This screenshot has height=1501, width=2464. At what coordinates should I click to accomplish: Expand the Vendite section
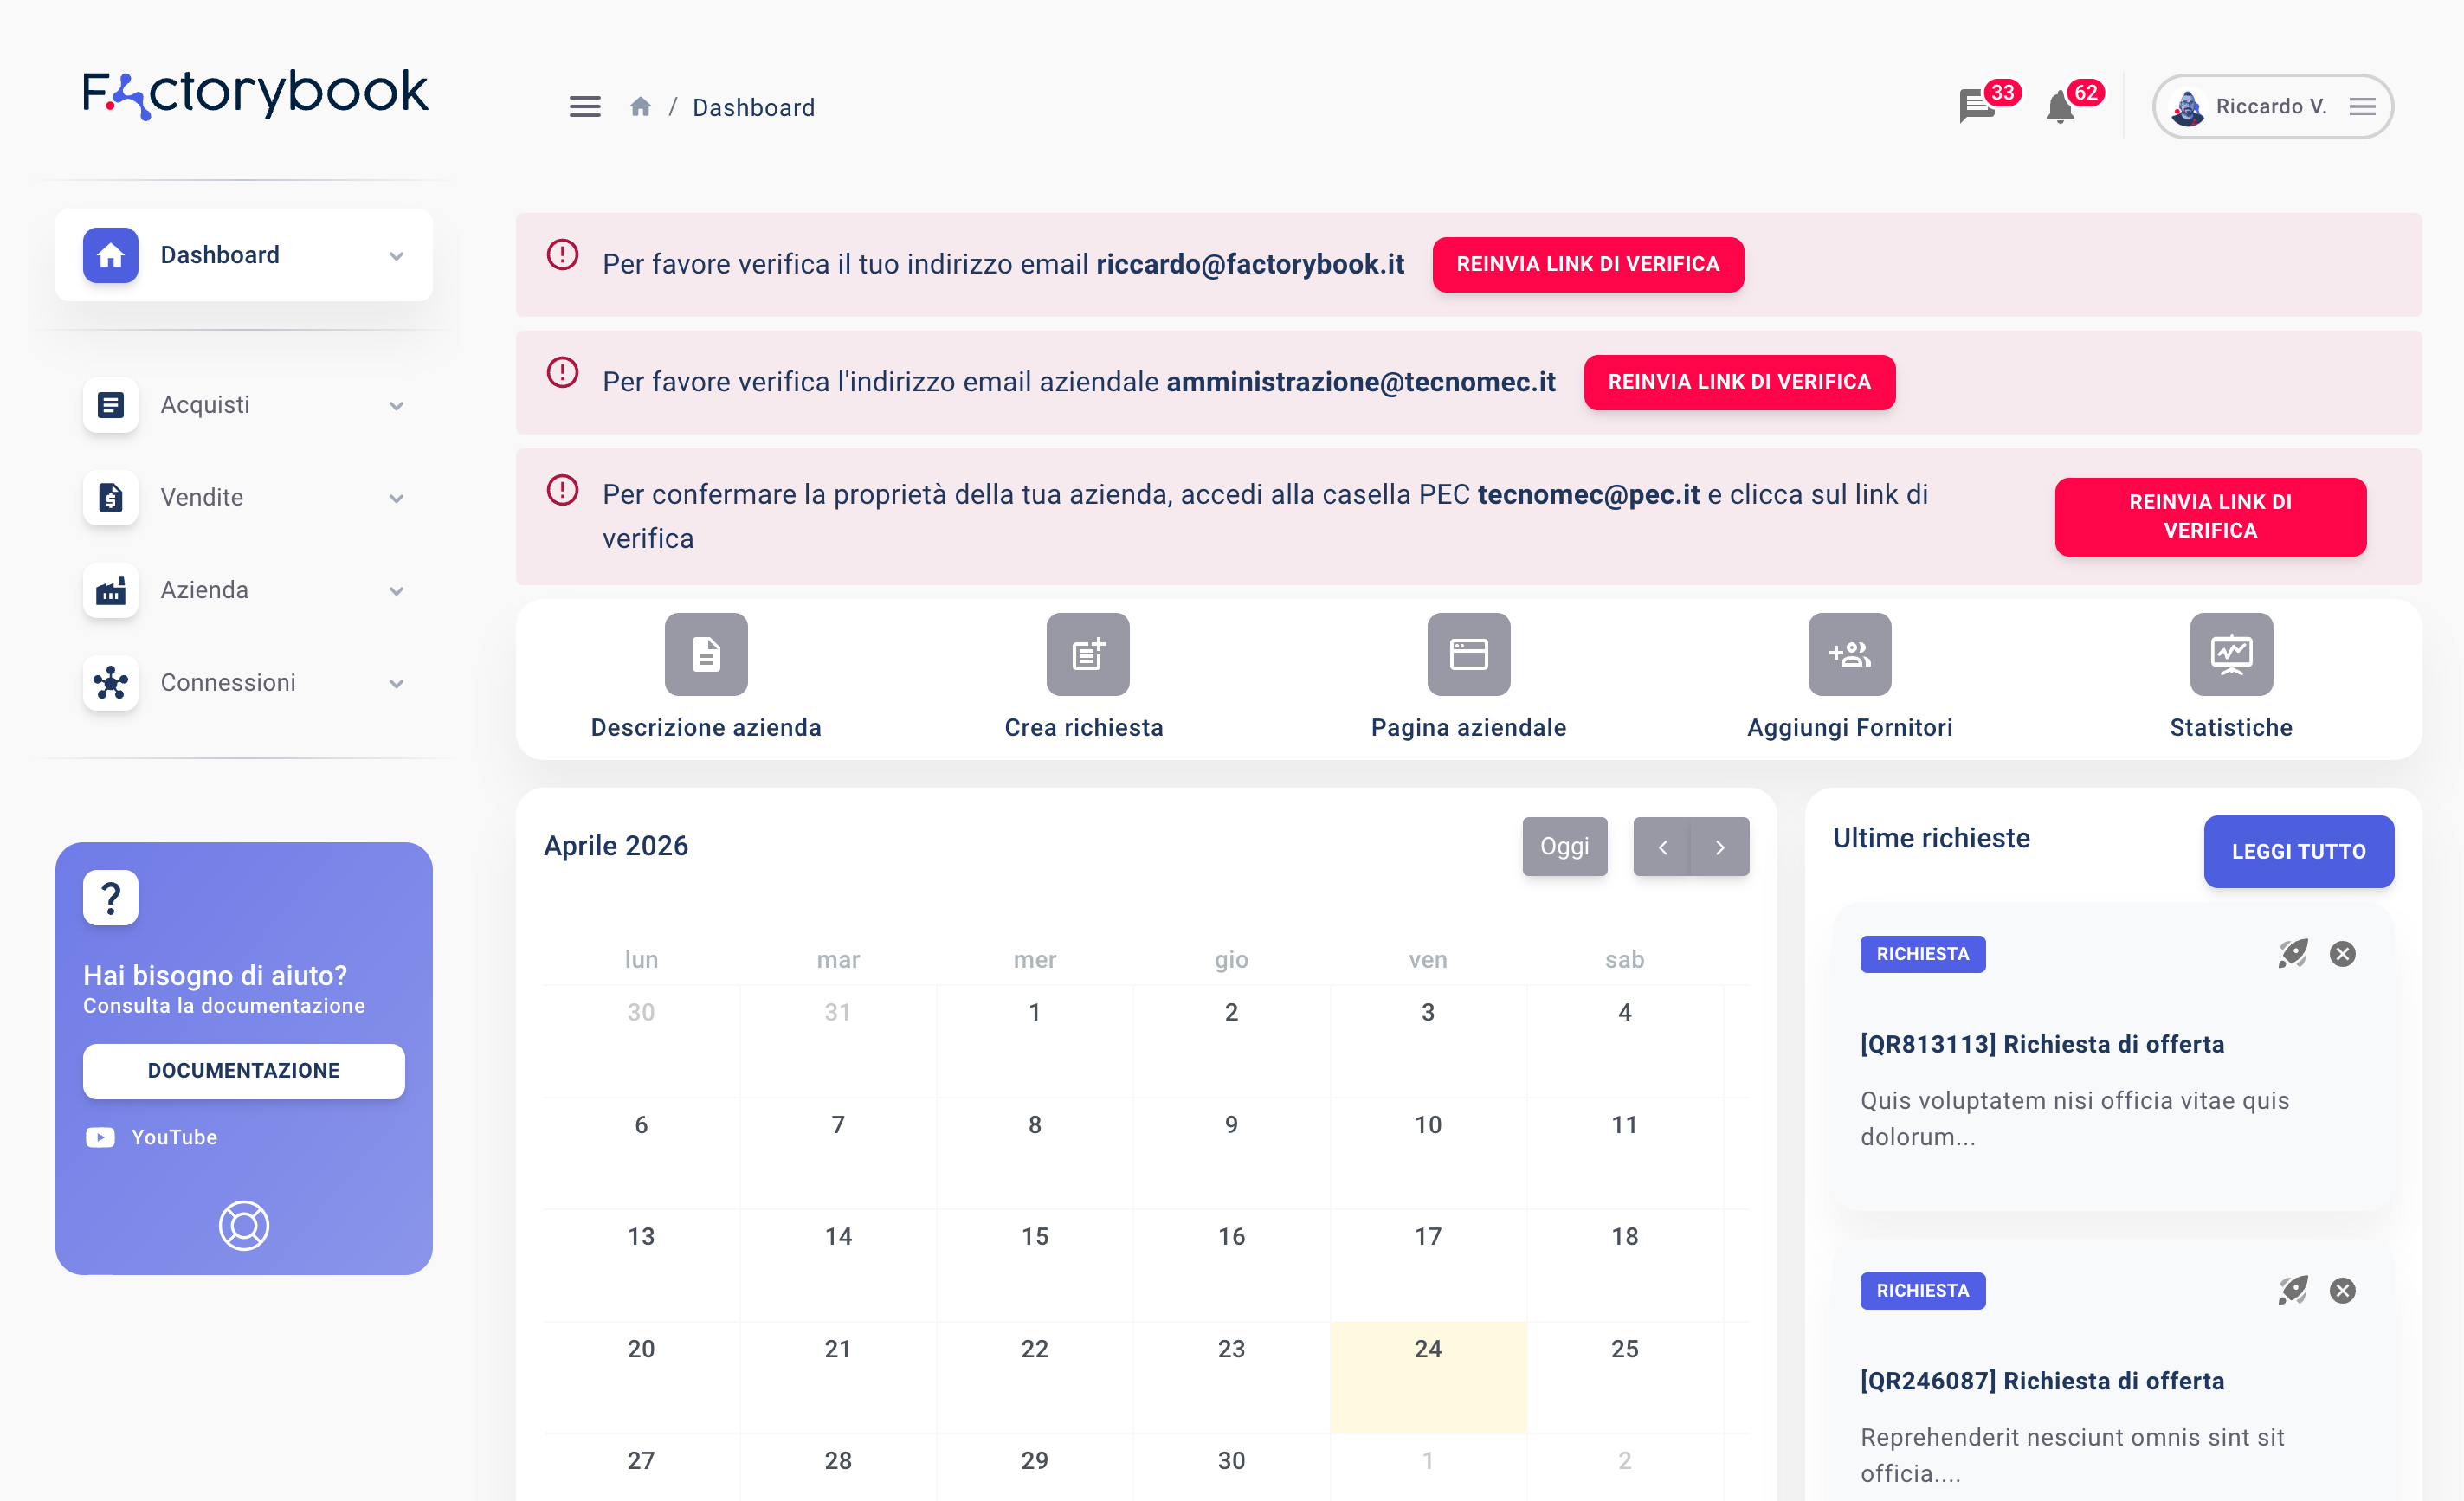(245, 497)
